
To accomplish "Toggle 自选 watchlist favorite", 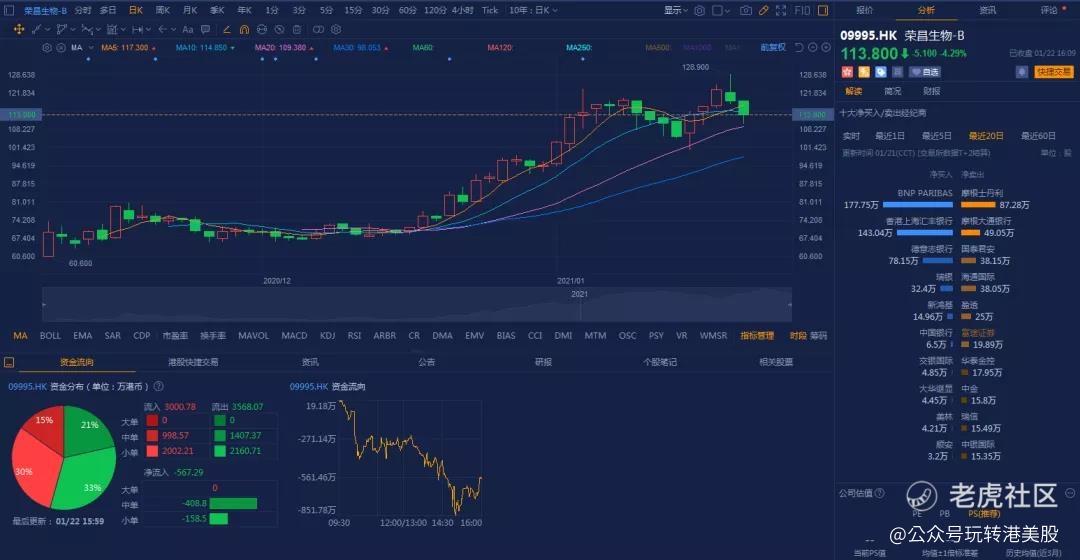I will coord(925,72).
